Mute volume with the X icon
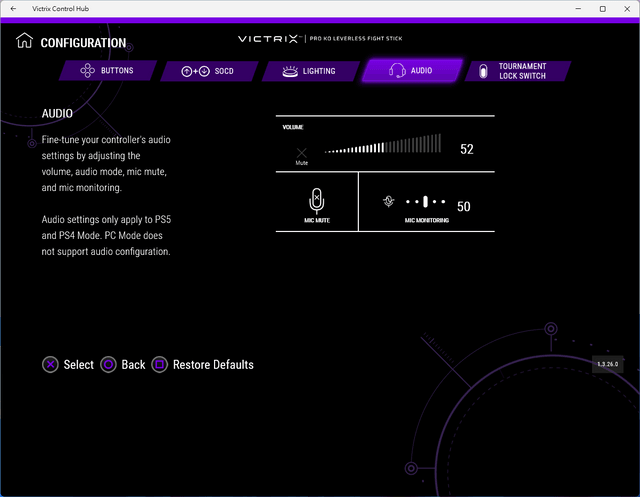The image size is (640, 497). [x=302, y=153]
